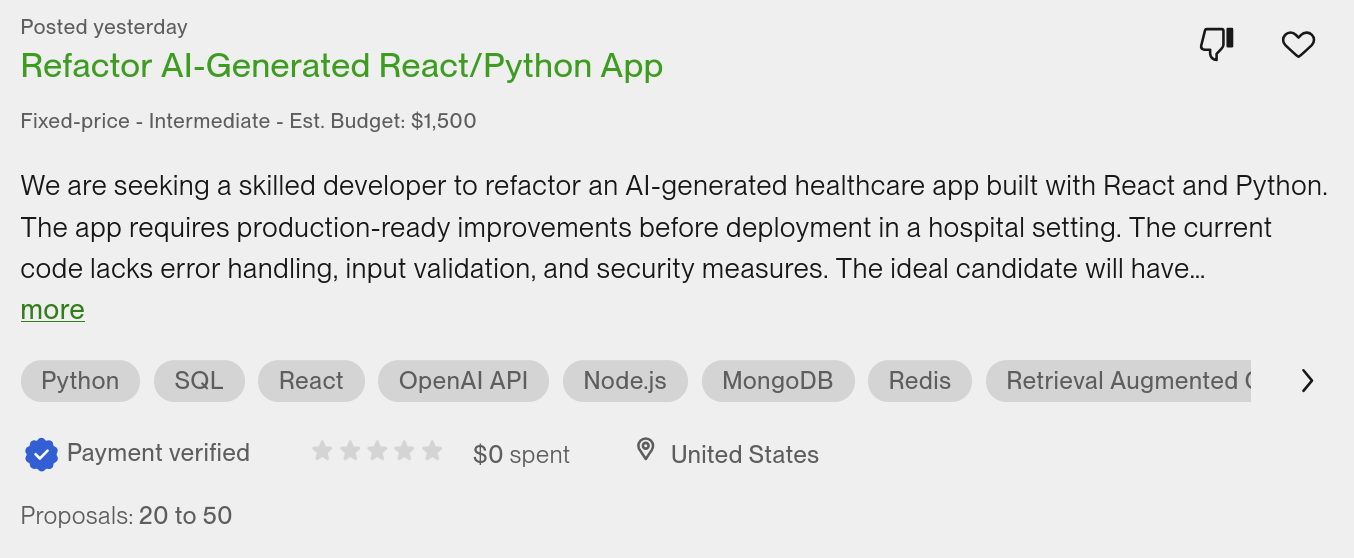Click the thumbs-down dislike icon
Image resolution: width=1354 pixels, height=558 pixels.
tap(1216, 44)
